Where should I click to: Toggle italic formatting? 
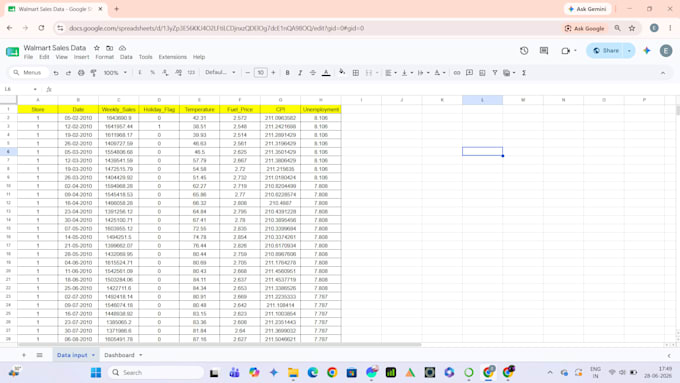(300, 73)
